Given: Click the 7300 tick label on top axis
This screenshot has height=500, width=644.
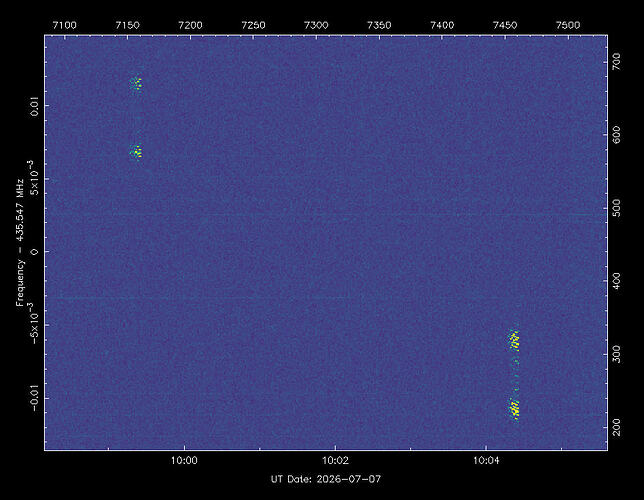Looking at the screenshot, I should [316, 25].
